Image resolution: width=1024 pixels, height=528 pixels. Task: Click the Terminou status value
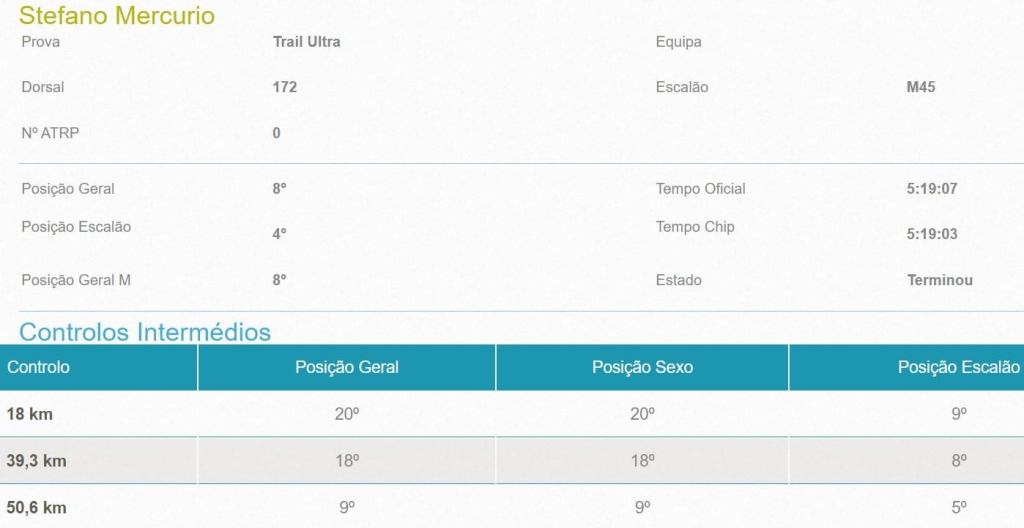click(x=939, y=280)
